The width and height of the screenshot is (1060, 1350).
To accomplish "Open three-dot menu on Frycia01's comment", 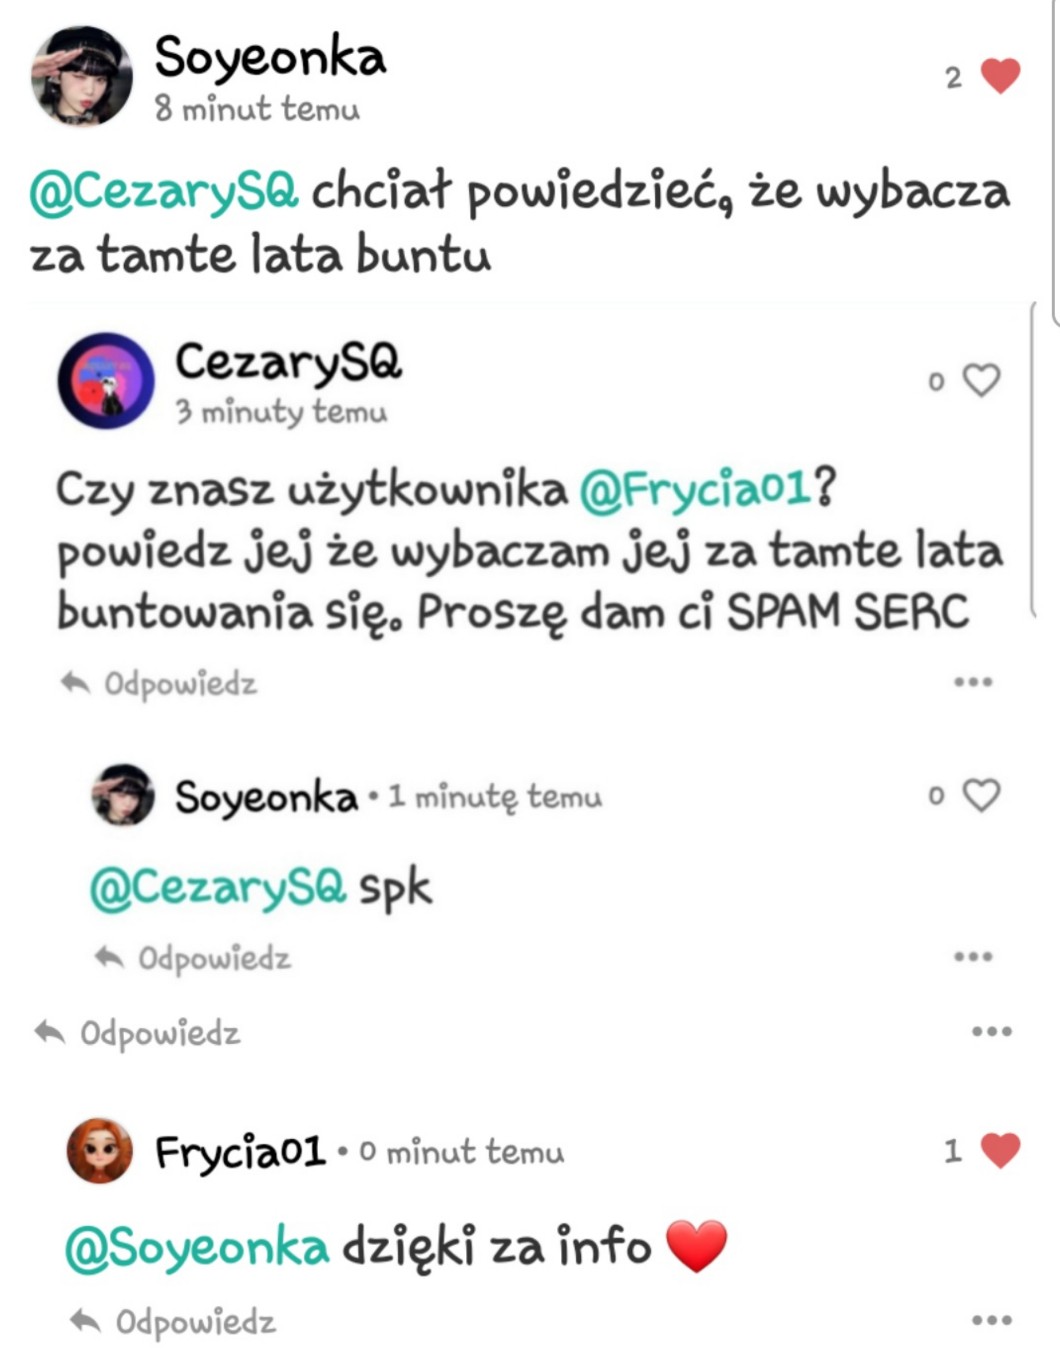I will tap(992, 1320).
